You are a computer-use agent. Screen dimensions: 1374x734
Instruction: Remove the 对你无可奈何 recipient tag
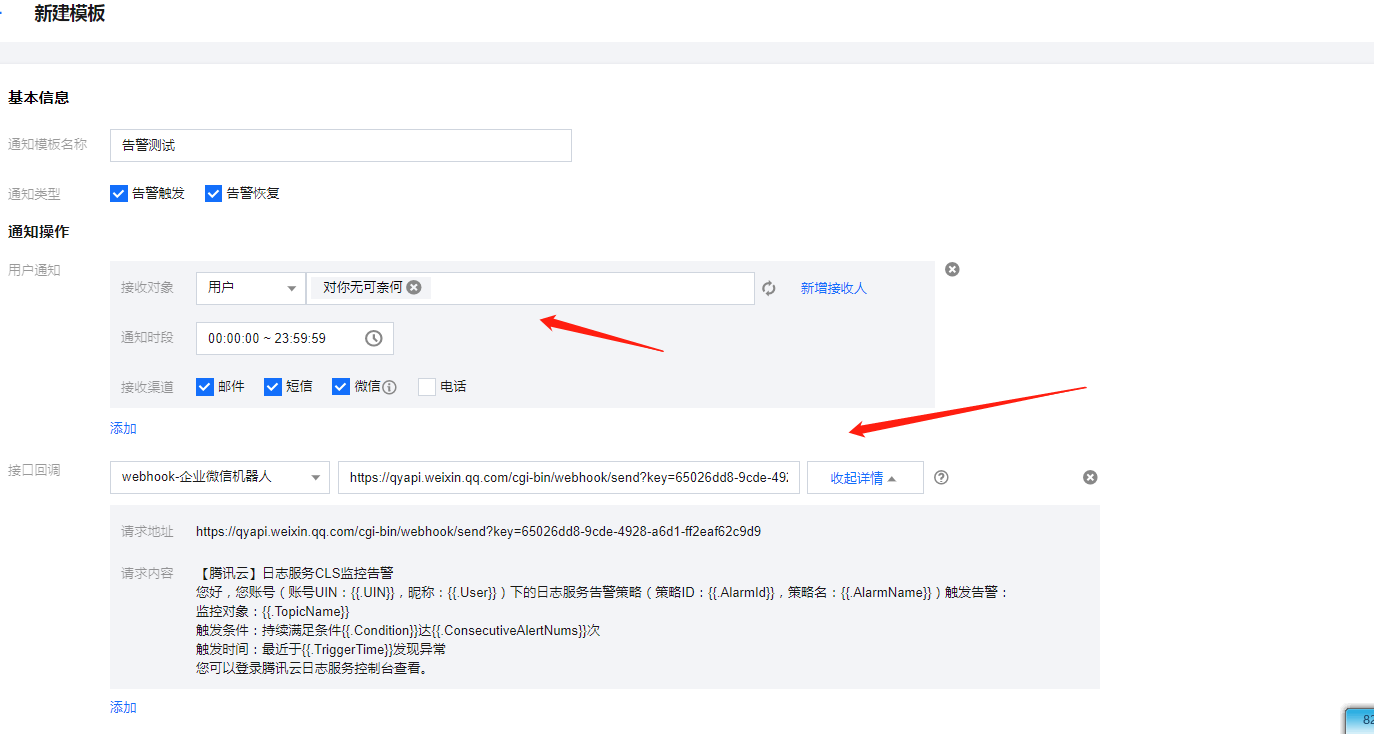point(414,287)
